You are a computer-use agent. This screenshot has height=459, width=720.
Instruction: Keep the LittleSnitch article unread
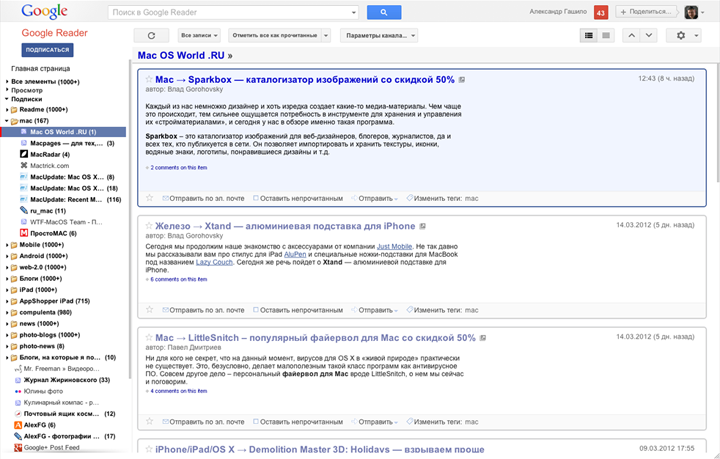click(298, 422)
